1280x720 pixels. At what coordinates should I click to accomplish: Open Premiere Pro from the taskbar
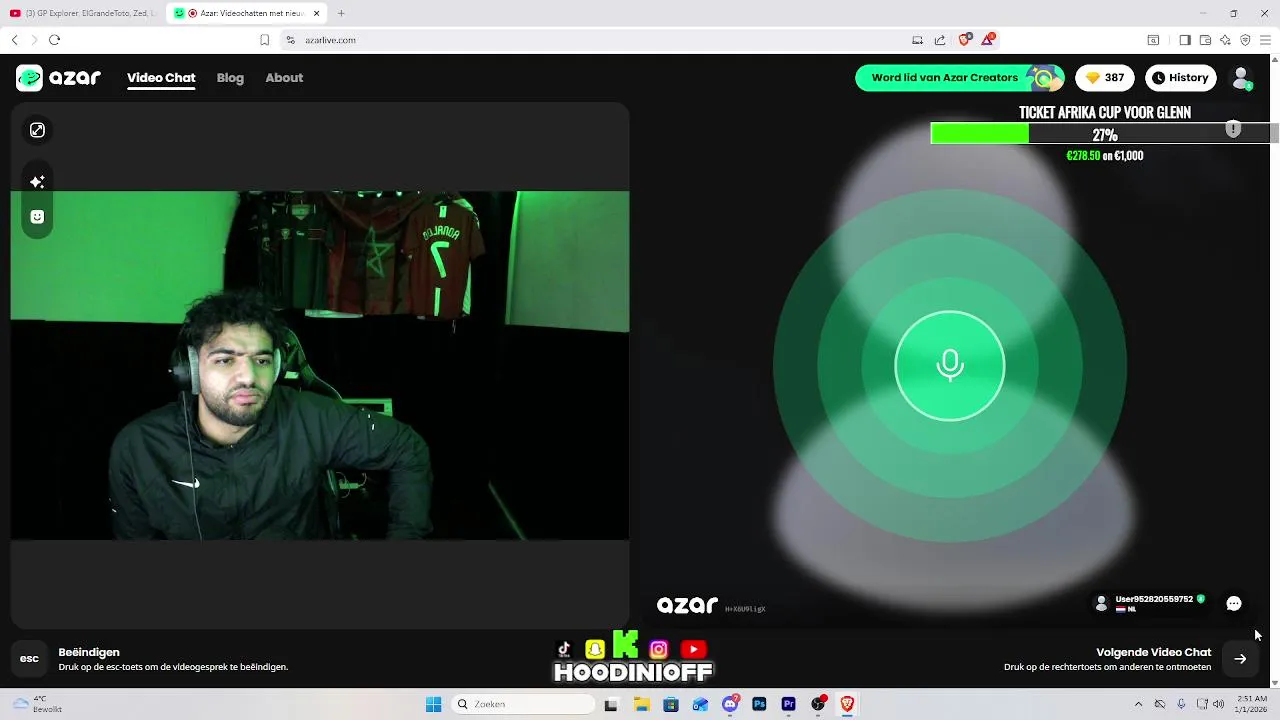789,704
